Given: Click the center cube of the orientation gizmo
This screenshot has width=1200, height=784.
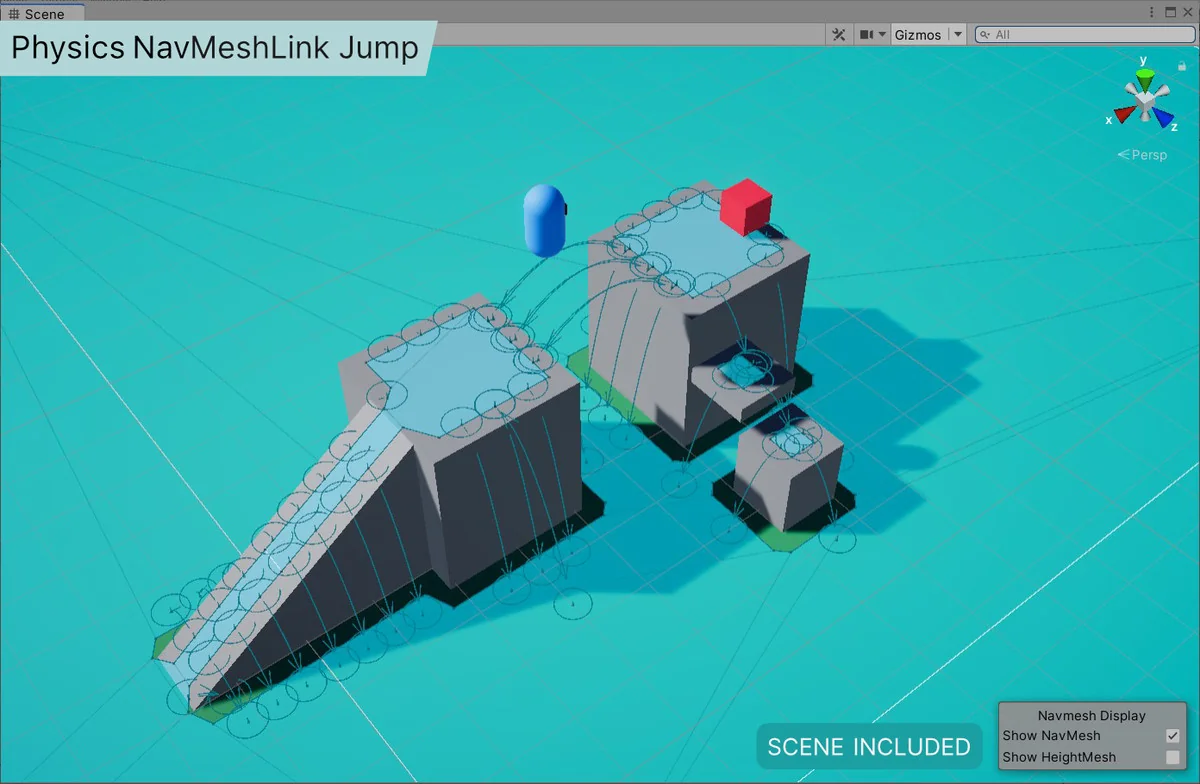Looking at the screenshot, I should click(x=1143, y=97).
